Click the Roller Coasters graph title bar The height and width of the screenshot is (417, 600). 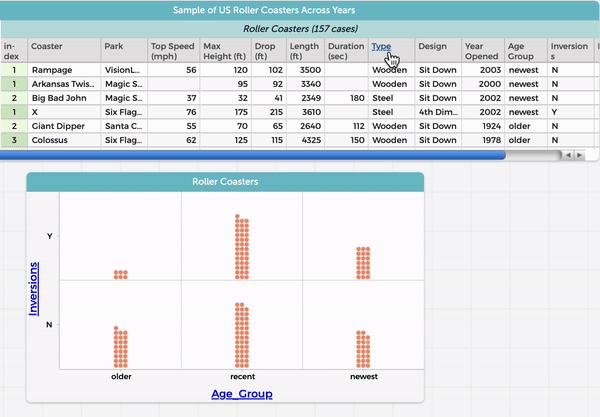(225, 182)
